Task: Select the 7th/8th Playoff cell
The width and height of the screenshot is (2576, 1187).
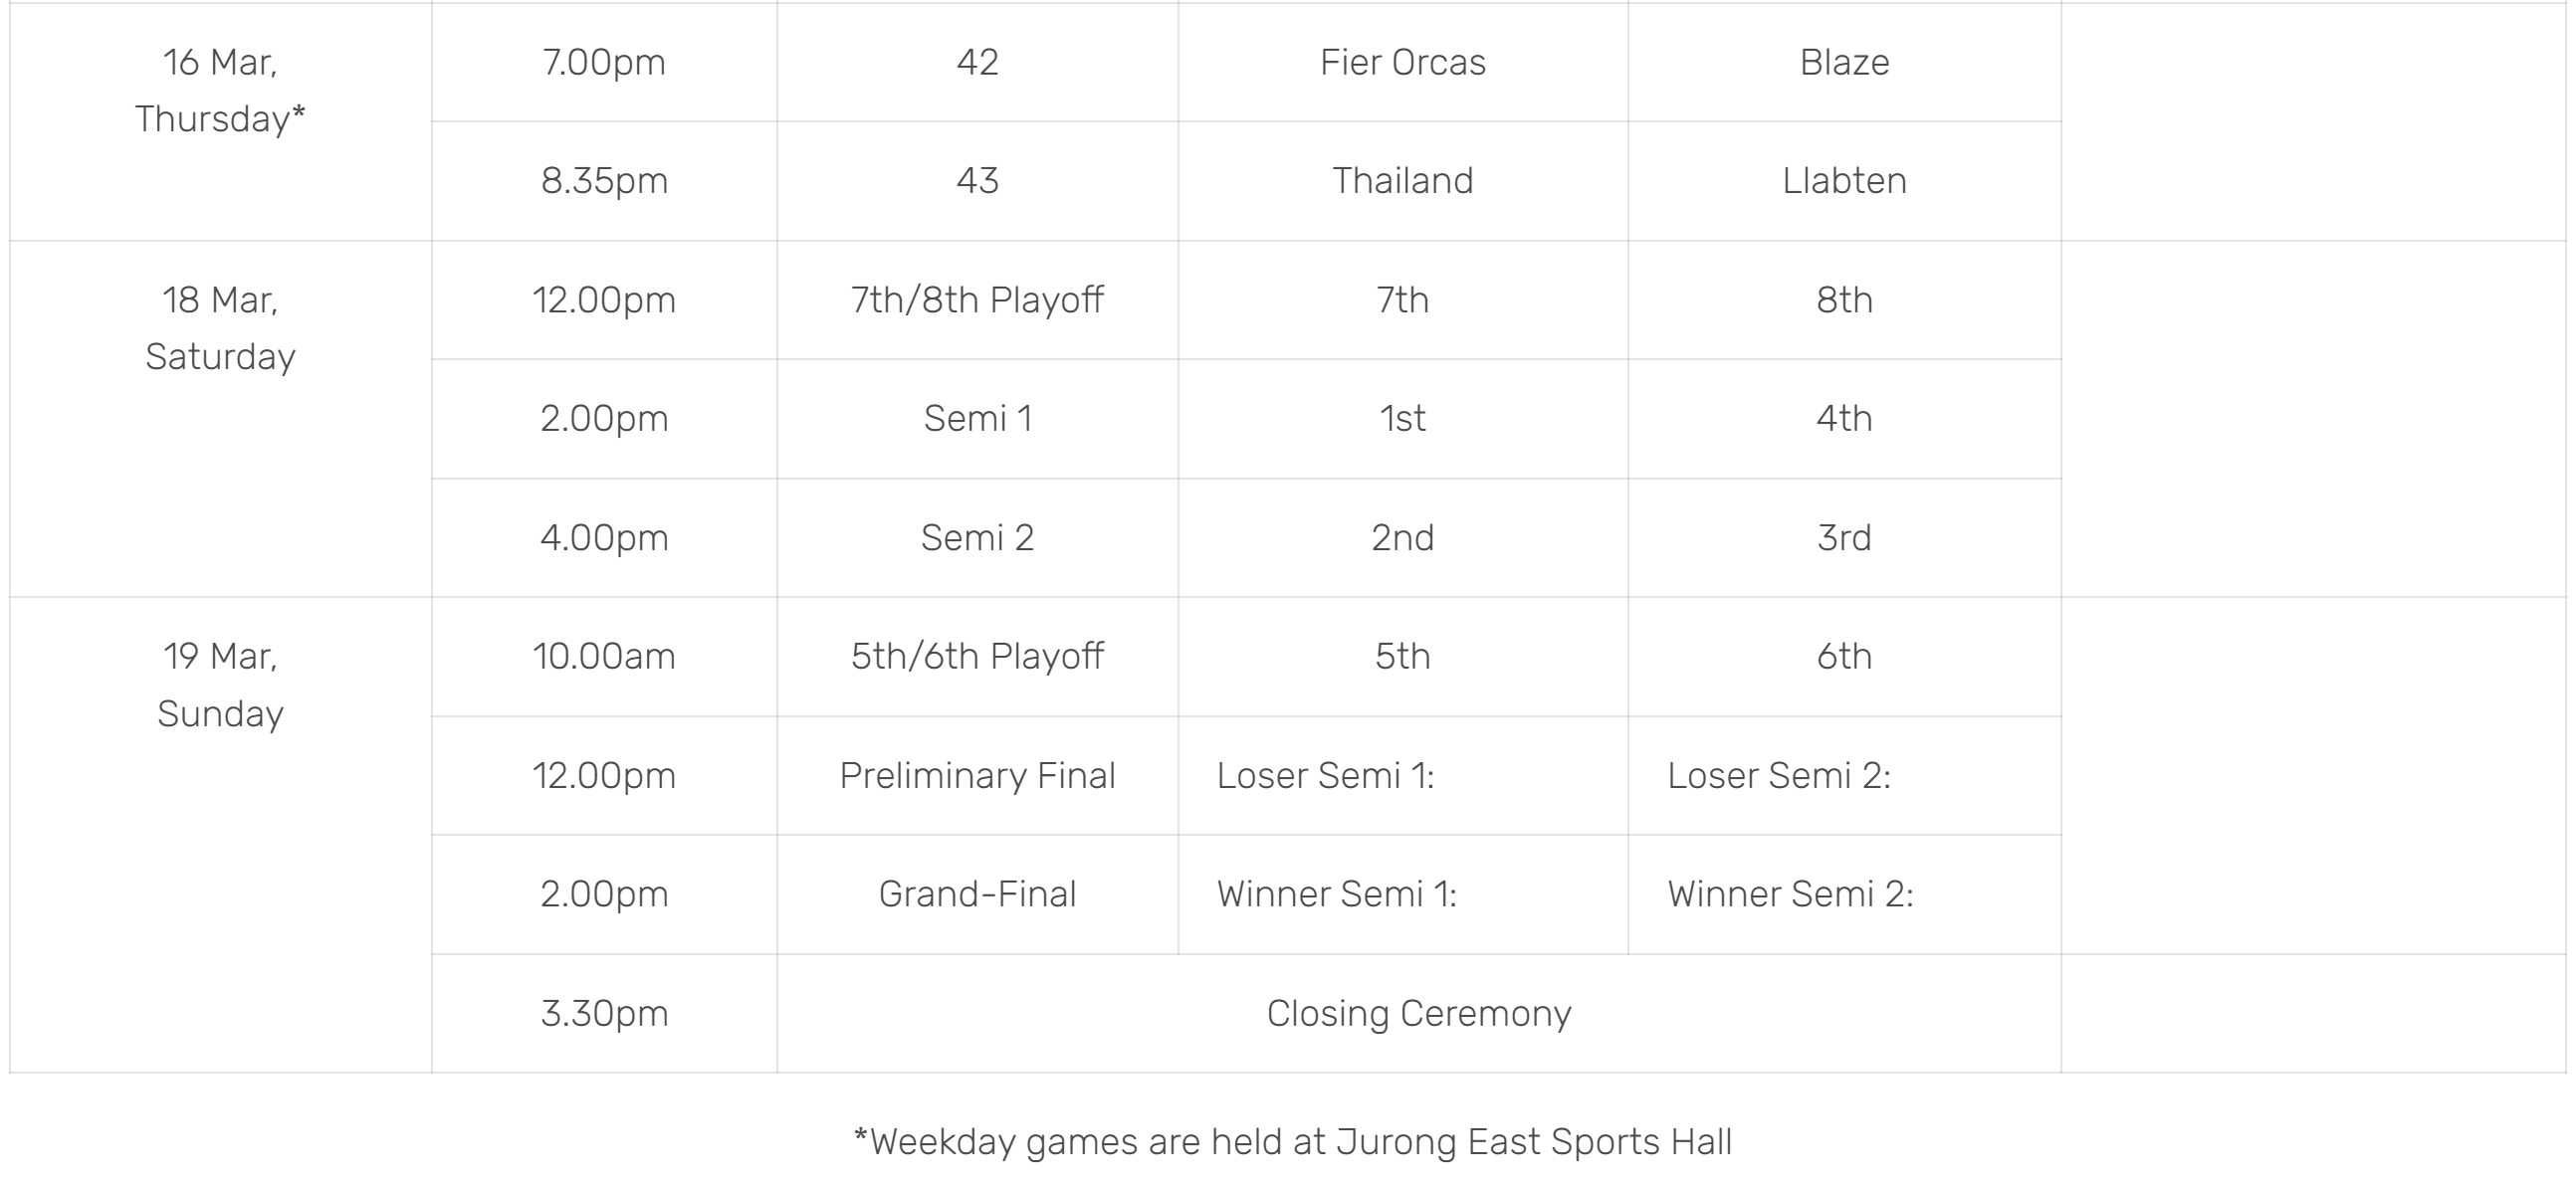Action: 977,300
